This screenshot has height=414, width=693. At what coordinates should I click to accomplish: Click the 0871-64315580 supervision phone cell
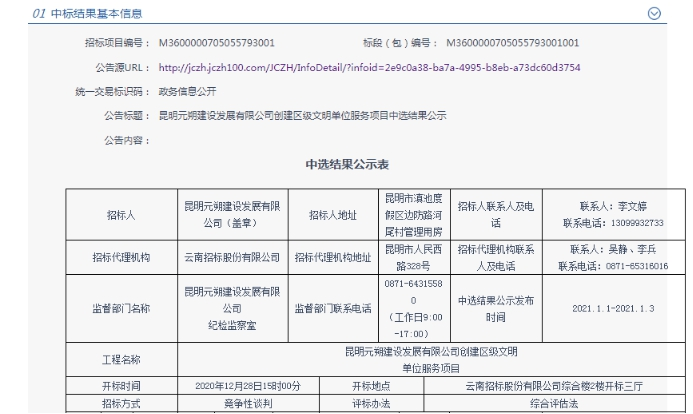413,308
